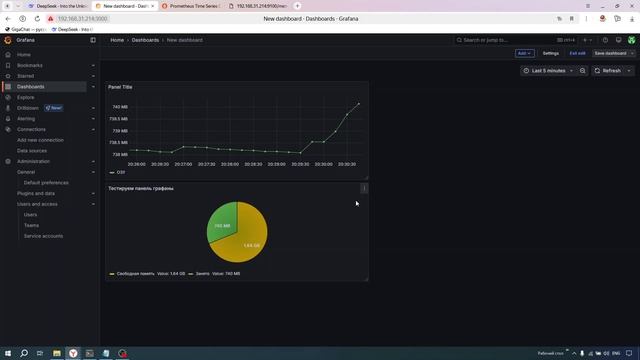The image size is (640, 360).
Task: Open Windows Start menu
Action: [x=8, y=353]
